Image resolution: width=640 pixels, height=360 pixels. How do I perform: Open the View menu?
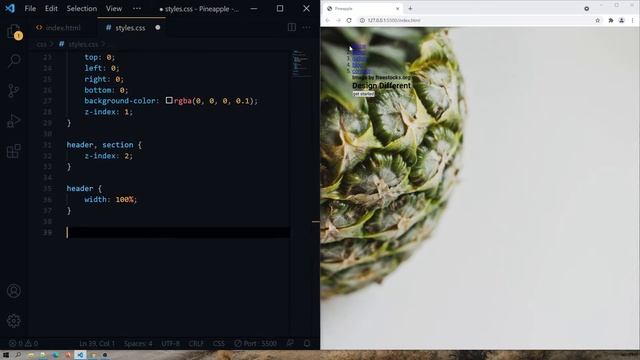[114, 9]
